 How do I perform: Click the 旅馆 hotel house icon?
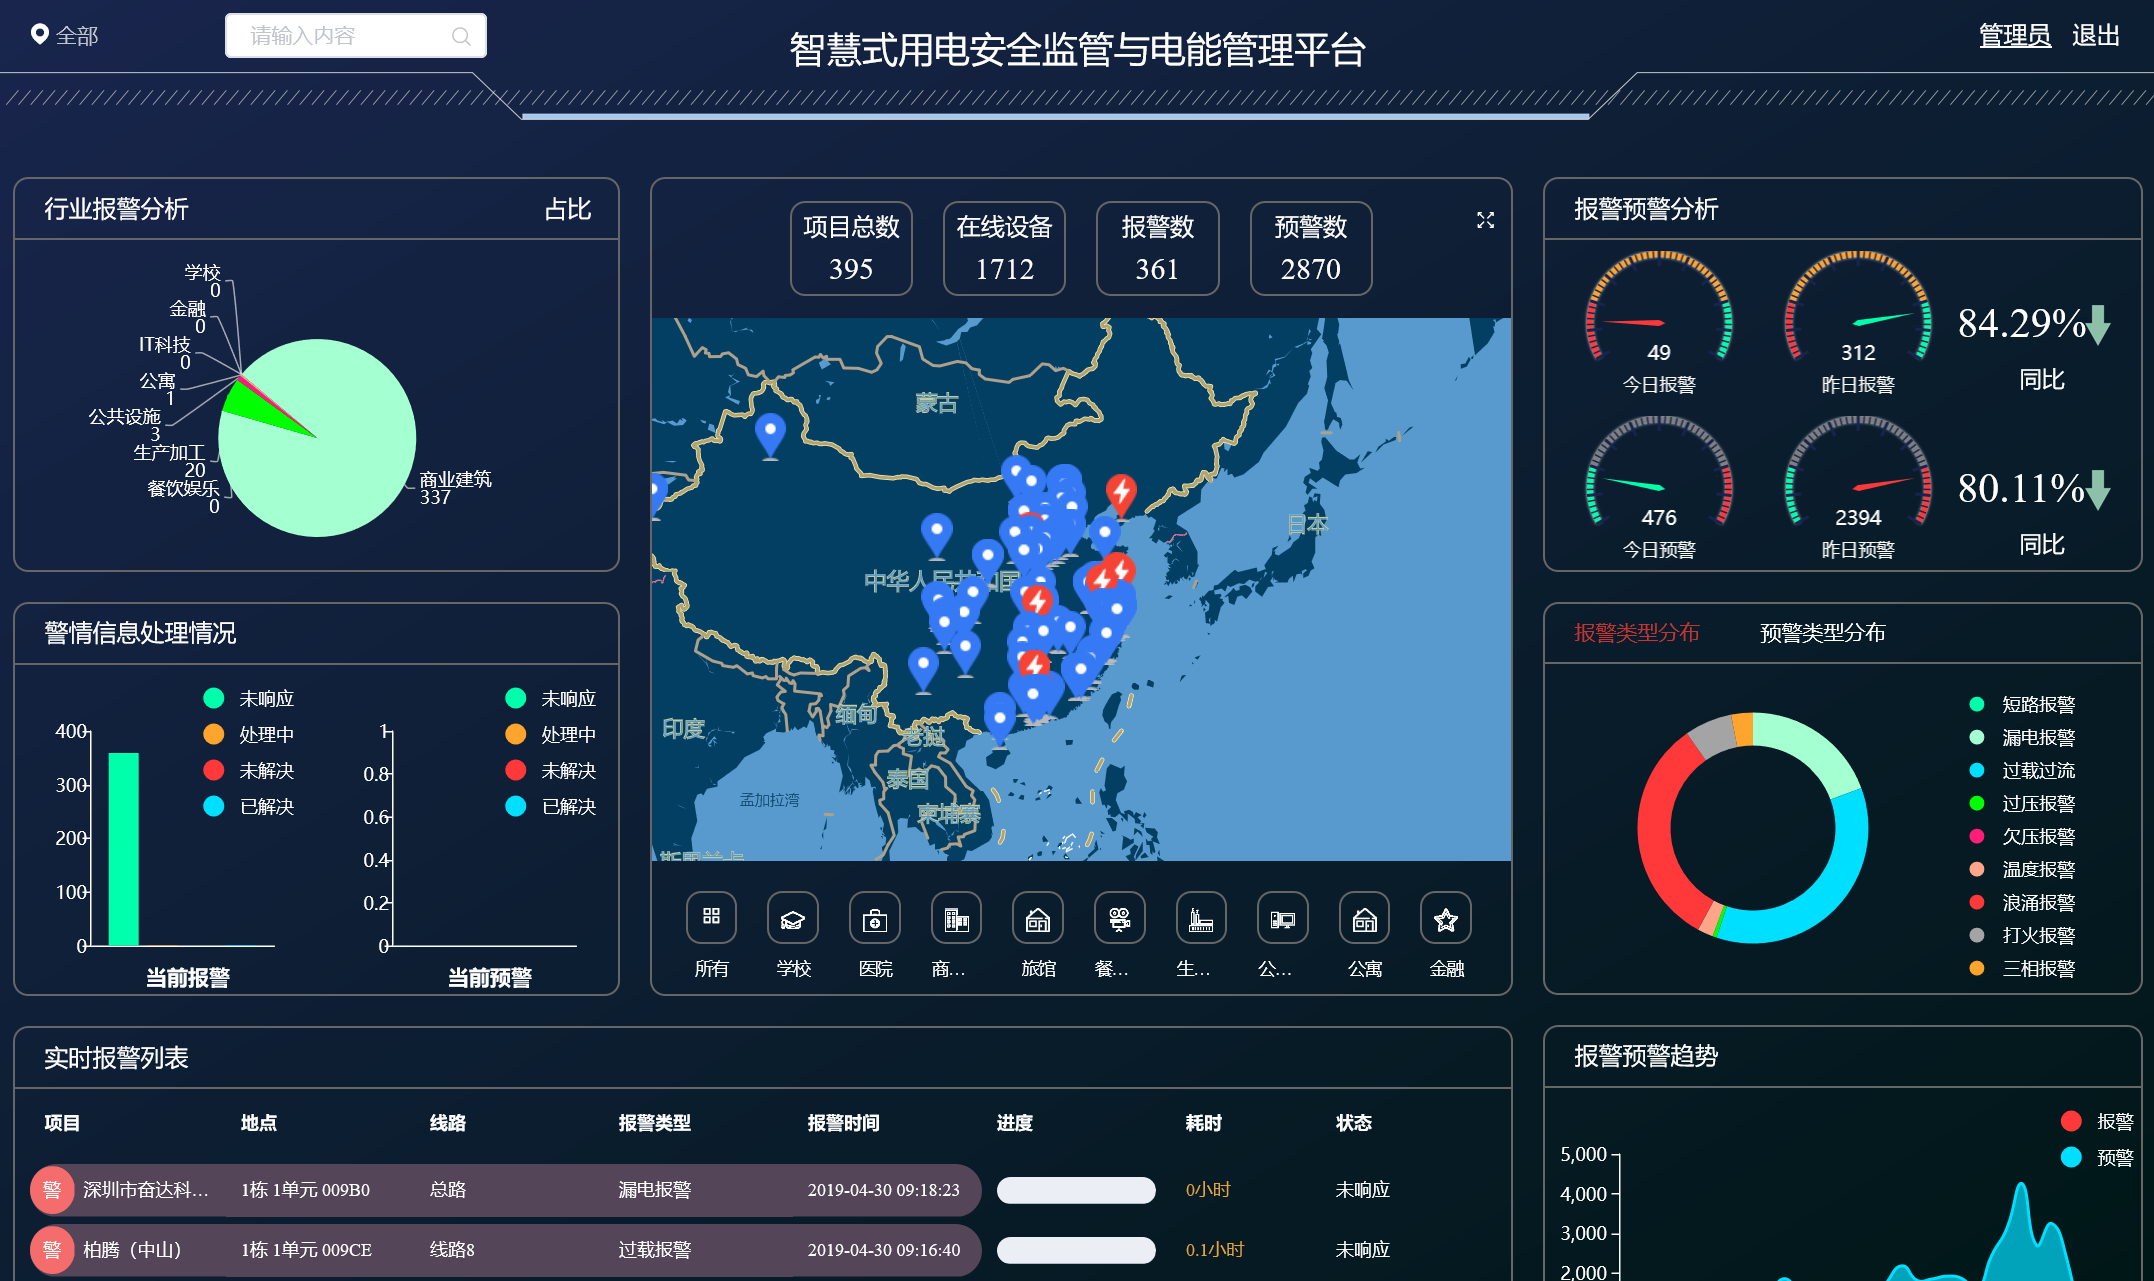[x=1038, y=918]
